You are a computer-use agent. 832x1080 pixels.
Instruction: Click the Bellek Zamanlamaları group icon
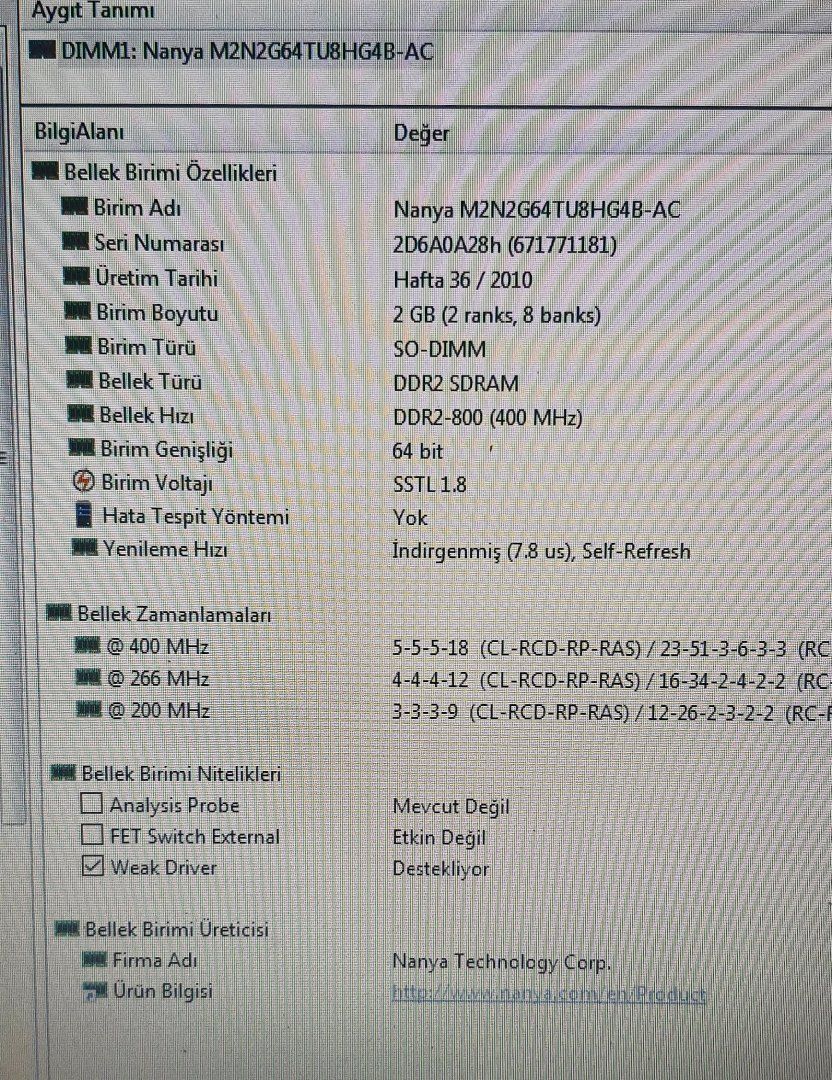pyautogui.click(x=59, y=612)
